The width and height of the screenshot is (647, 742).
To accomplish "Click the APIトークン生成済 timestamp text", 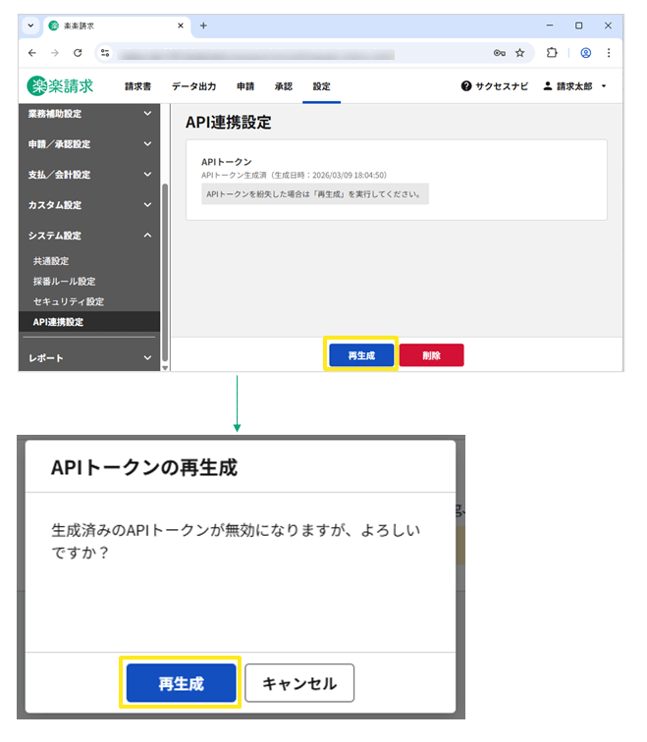I will [x=294, y=175].
